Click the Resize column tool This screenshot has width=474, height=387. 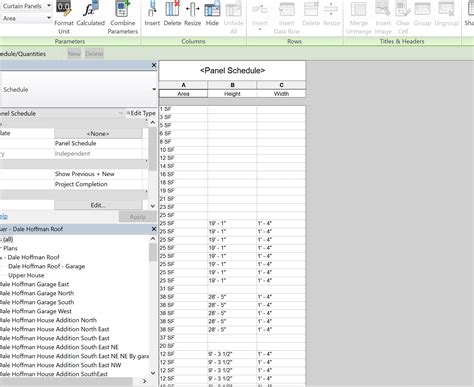(x=193, y=14)
